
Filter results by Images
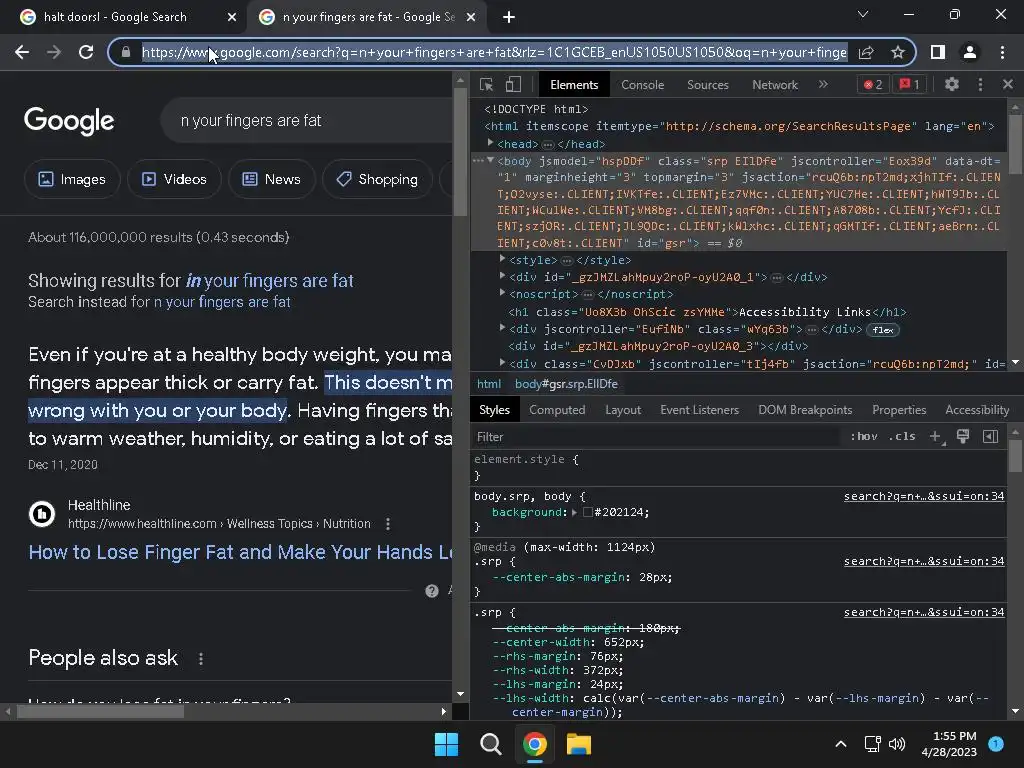tap(72, 179)
